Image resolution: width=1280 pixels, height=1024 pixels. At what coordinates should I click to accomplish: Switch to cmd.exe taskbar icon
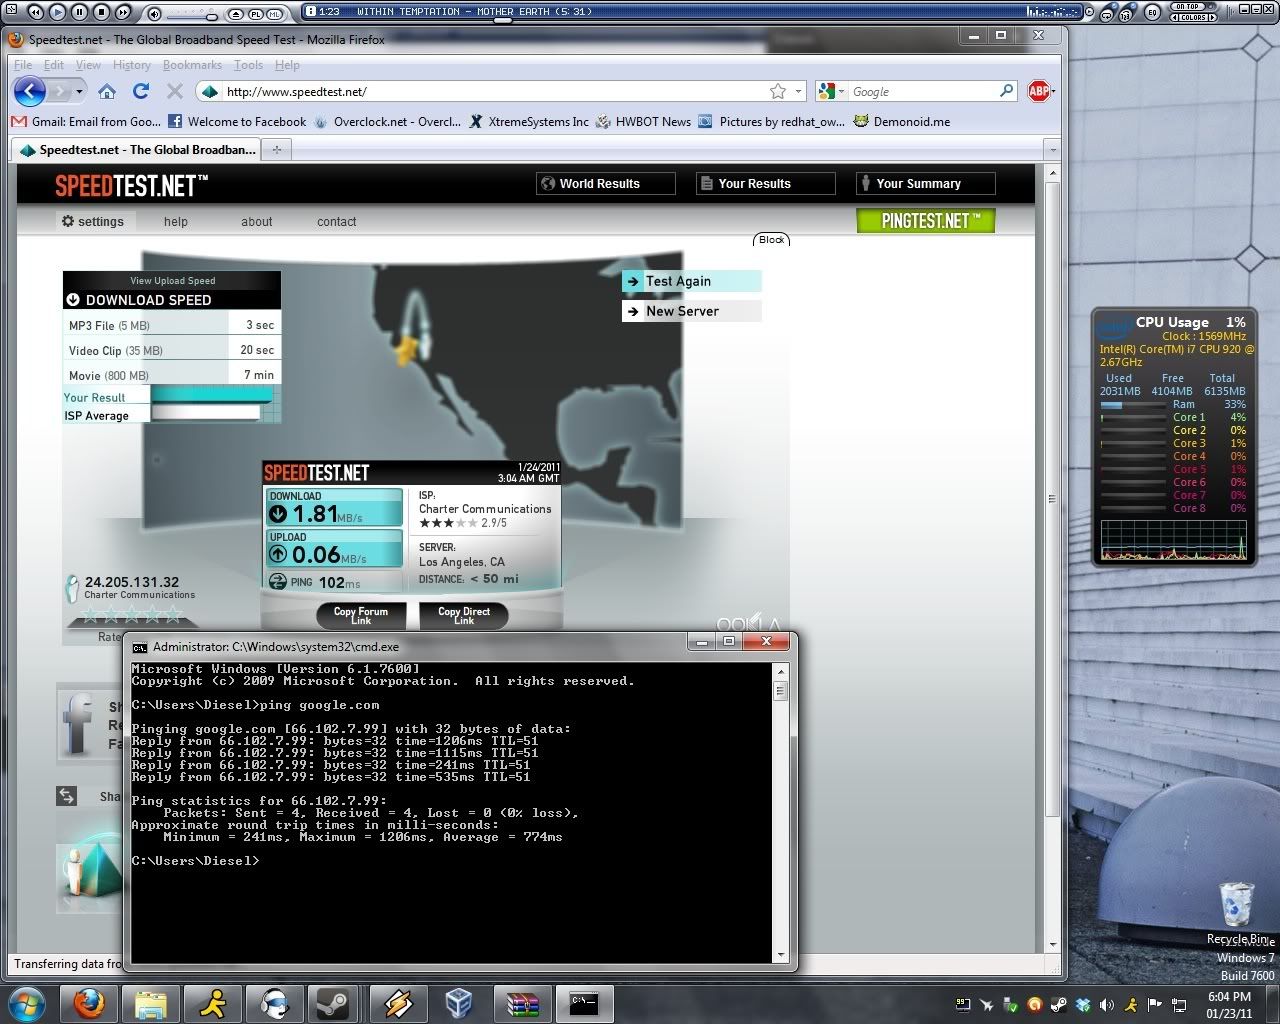[583, 1003]
